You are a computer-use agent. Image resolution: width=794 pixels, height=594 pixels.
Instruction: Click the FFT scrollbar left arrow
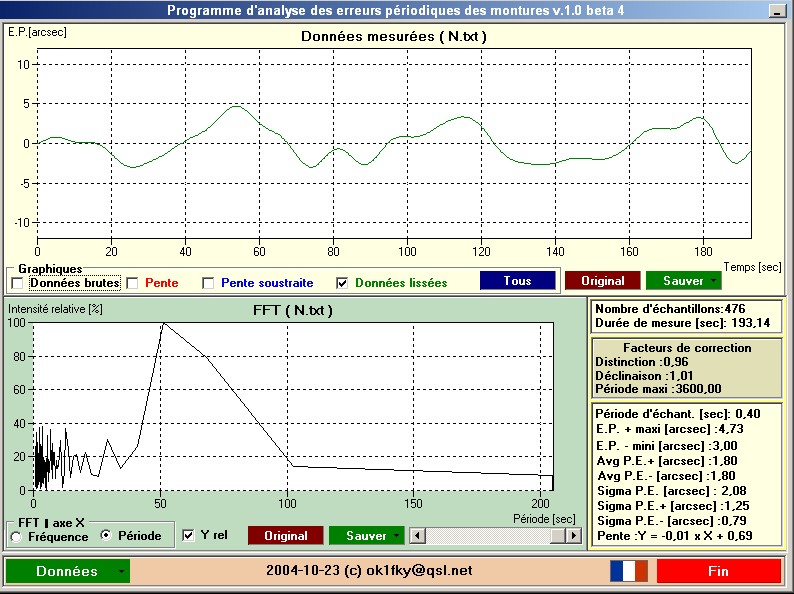[x=418, y=536]
